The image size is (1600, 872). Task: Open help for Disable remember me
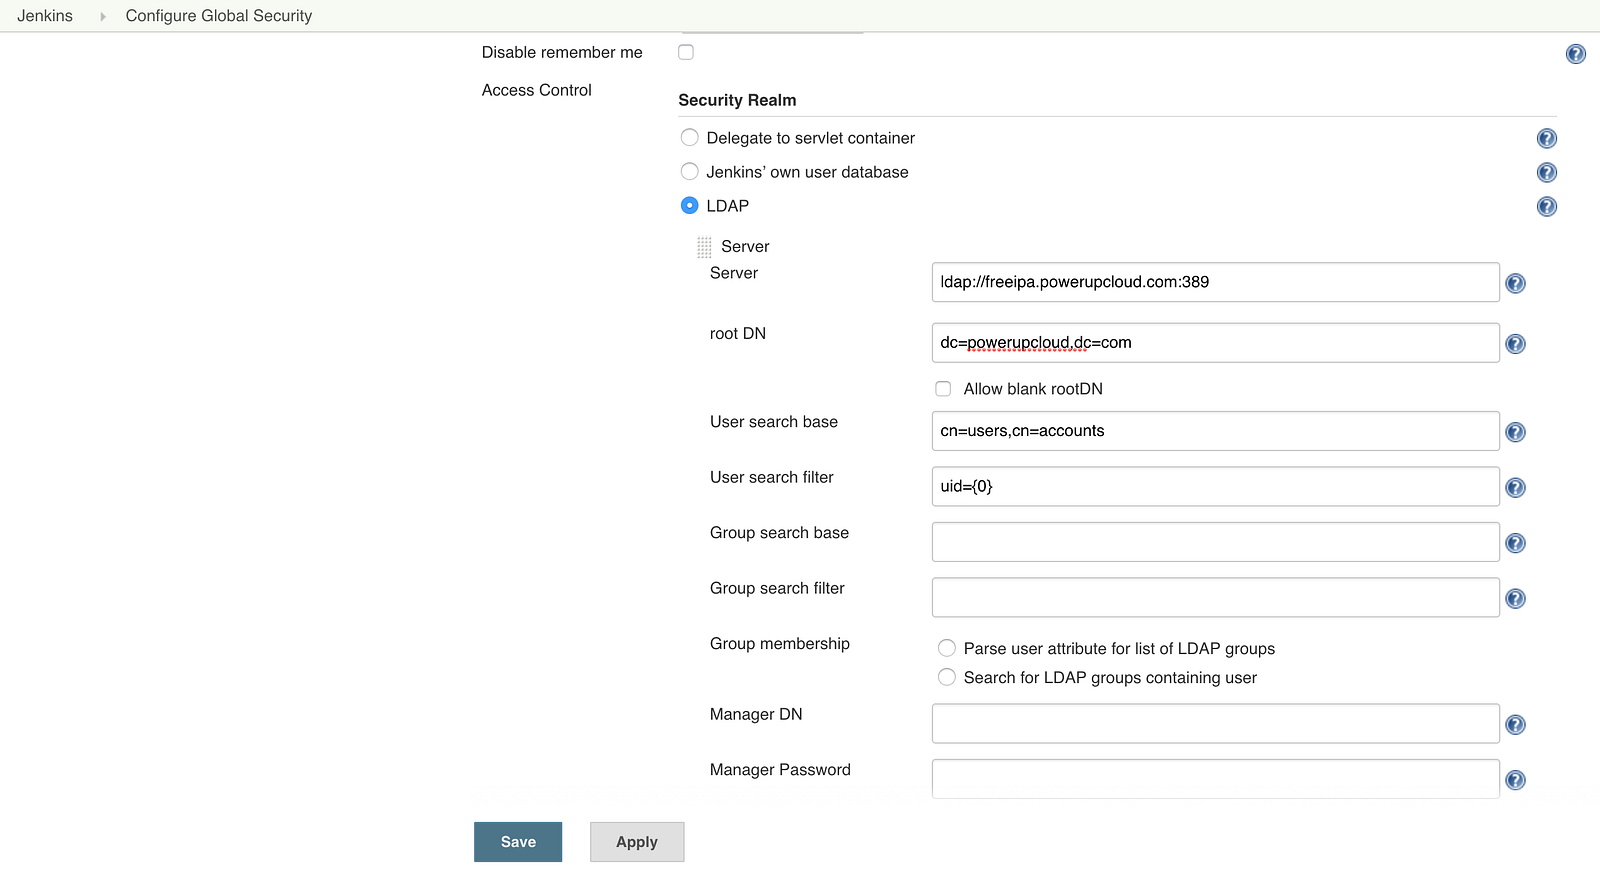1575,54
